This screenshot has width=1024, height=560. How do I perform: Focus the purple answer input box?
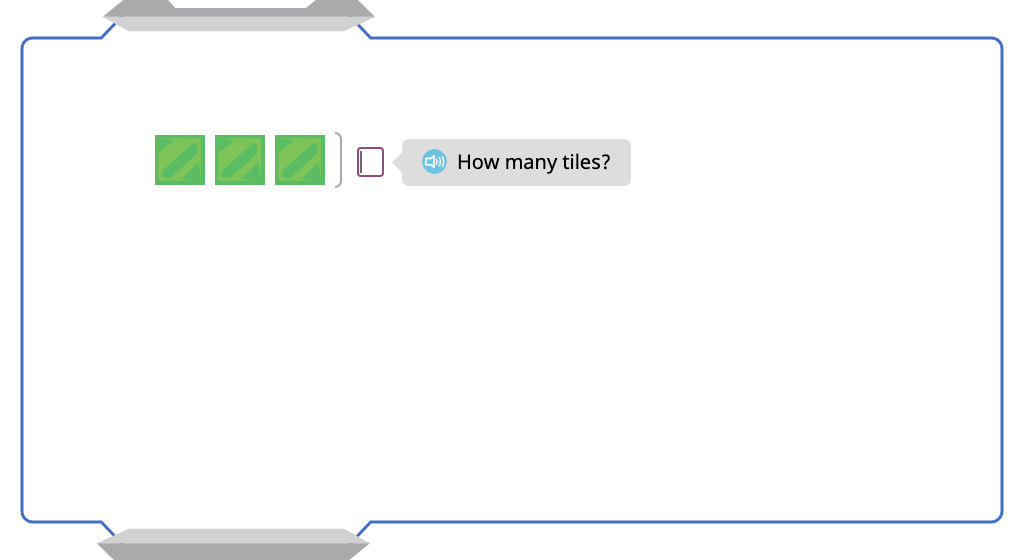coord(370,162)
